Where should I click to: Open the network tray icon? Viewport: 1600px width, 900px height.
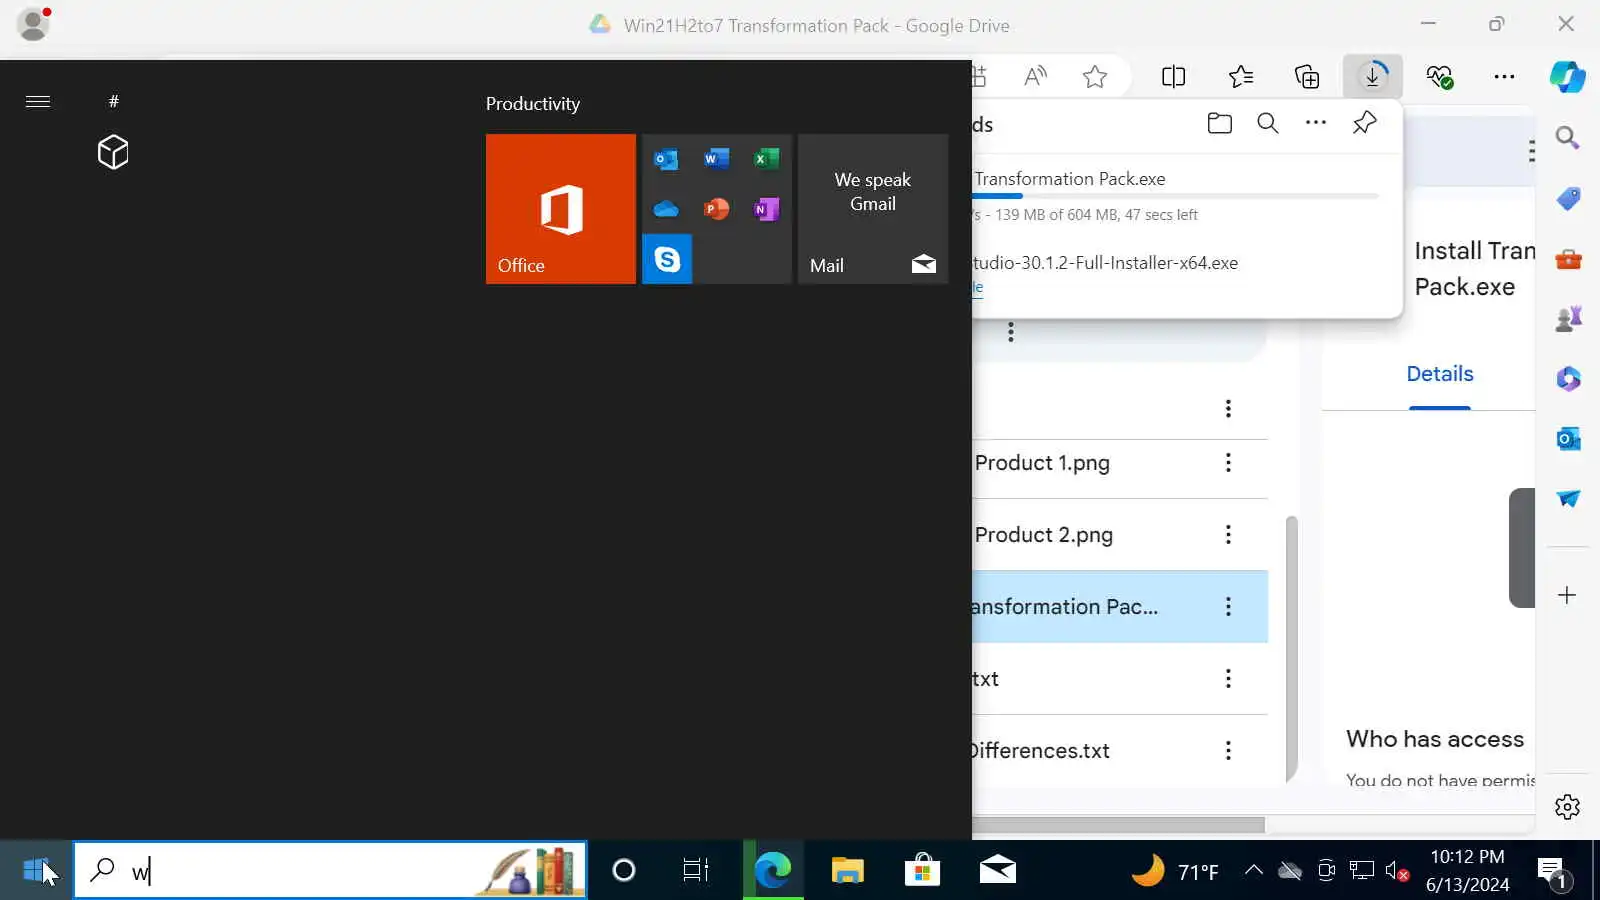pyautogui.click(x=1362, y=871)
